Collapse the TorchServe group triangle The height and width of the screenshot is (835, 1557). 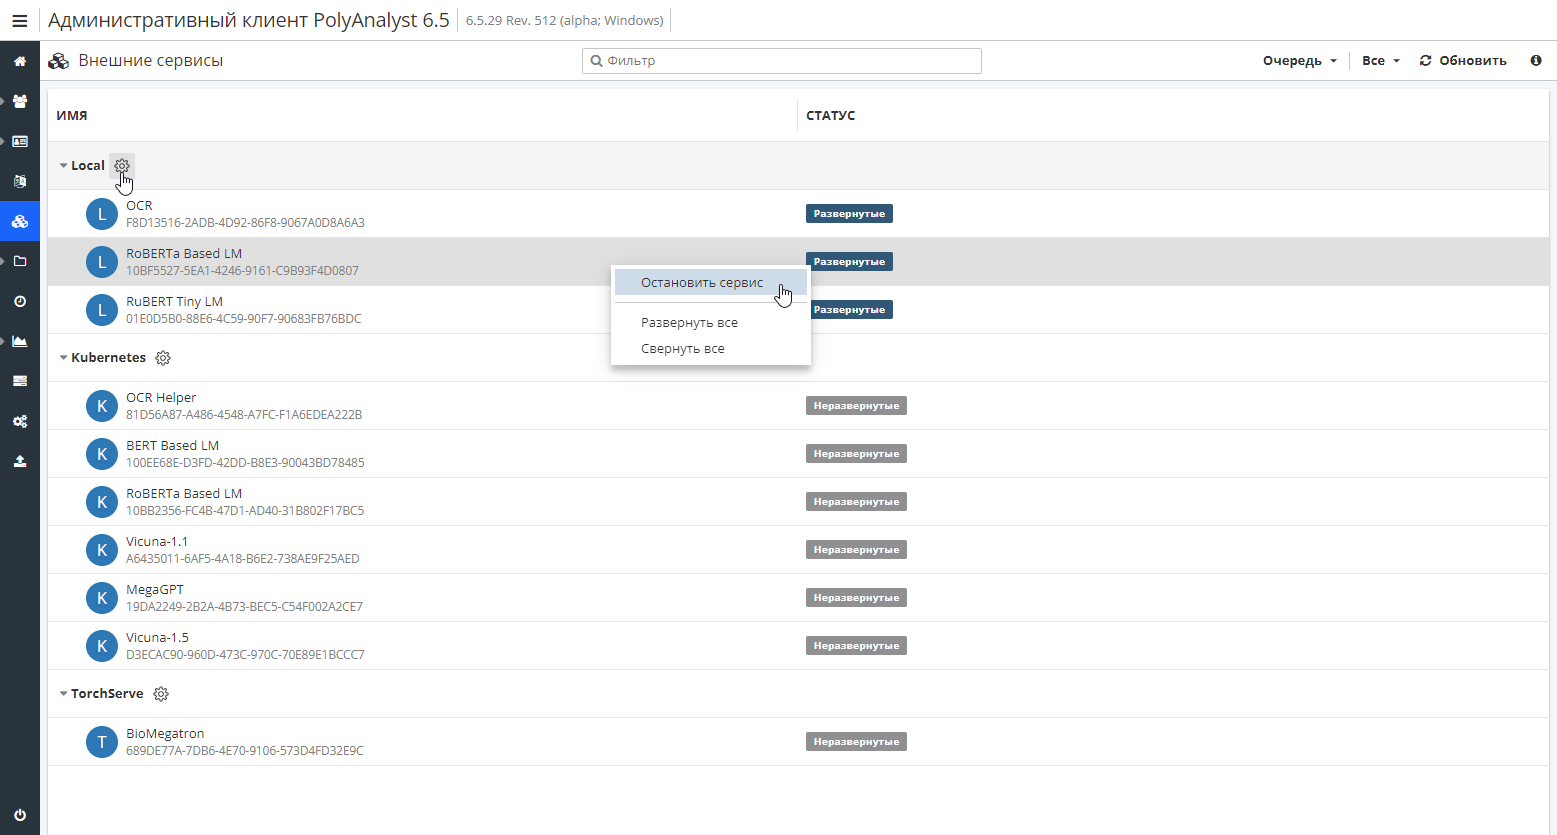click(x=63, y=694)
